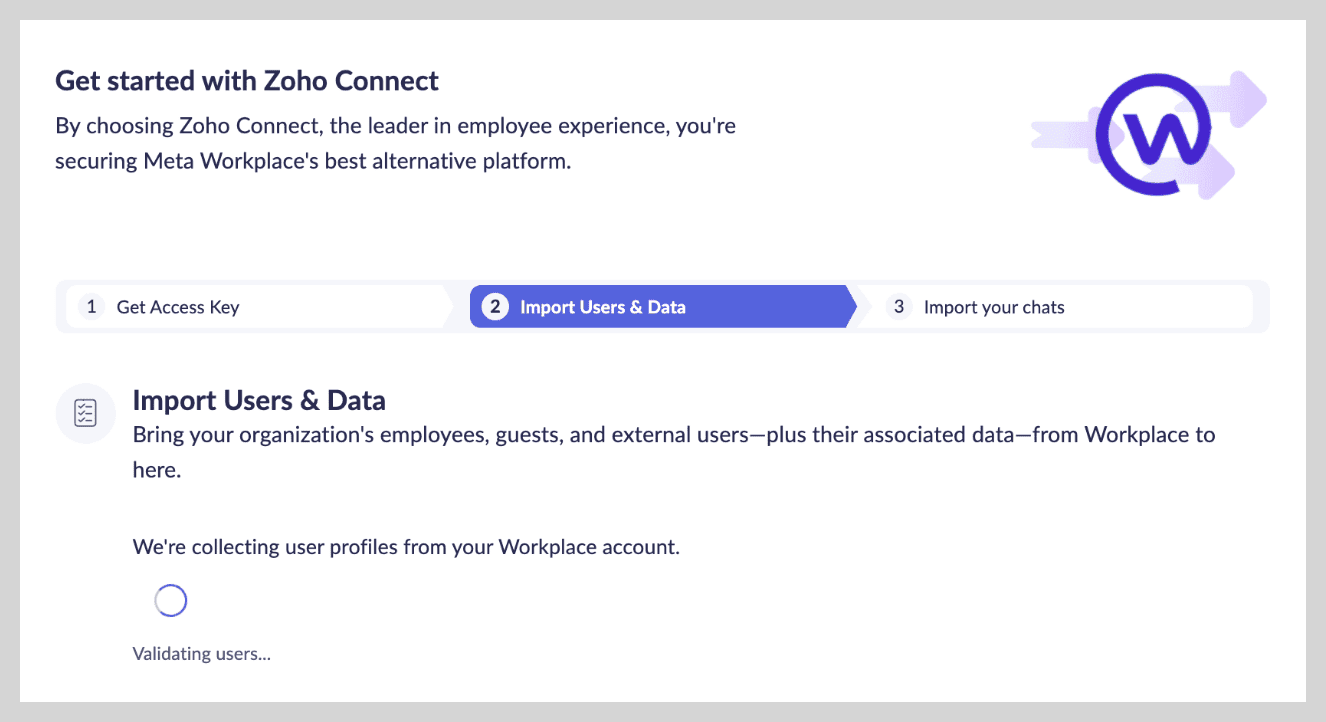The width and height of the screenshot is (1326, 722).
Task: Go to the Get Access Key step
Action: 178,307
